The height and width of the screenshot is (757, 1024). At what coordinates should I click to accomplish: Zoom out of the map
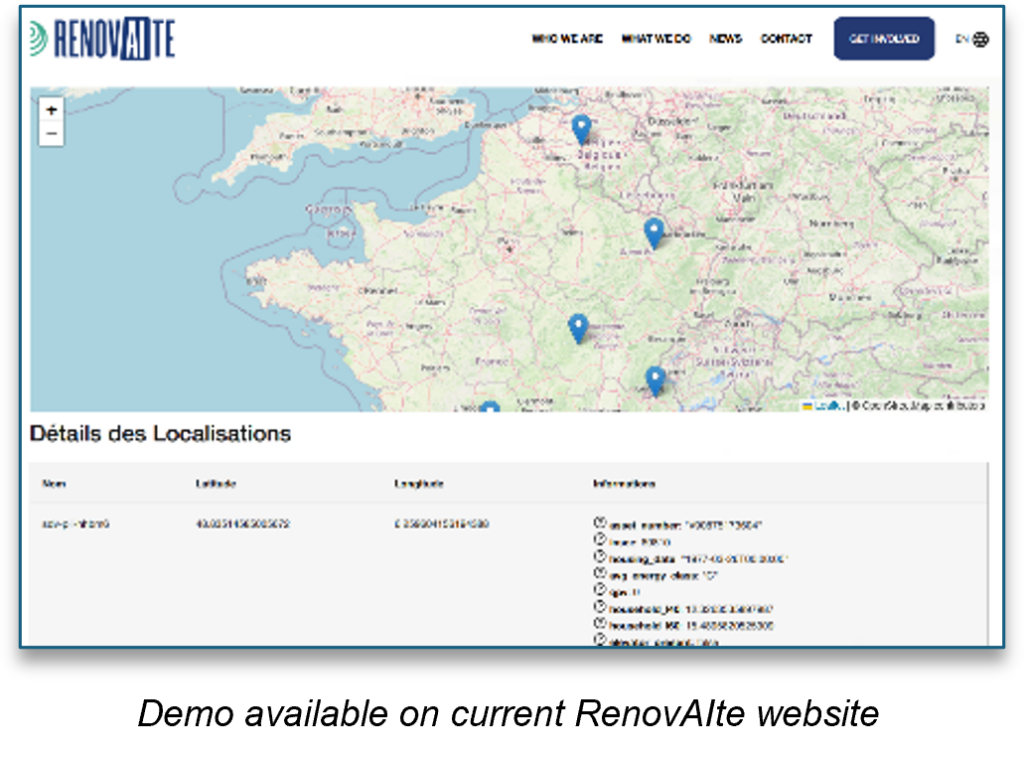[51, 134]
